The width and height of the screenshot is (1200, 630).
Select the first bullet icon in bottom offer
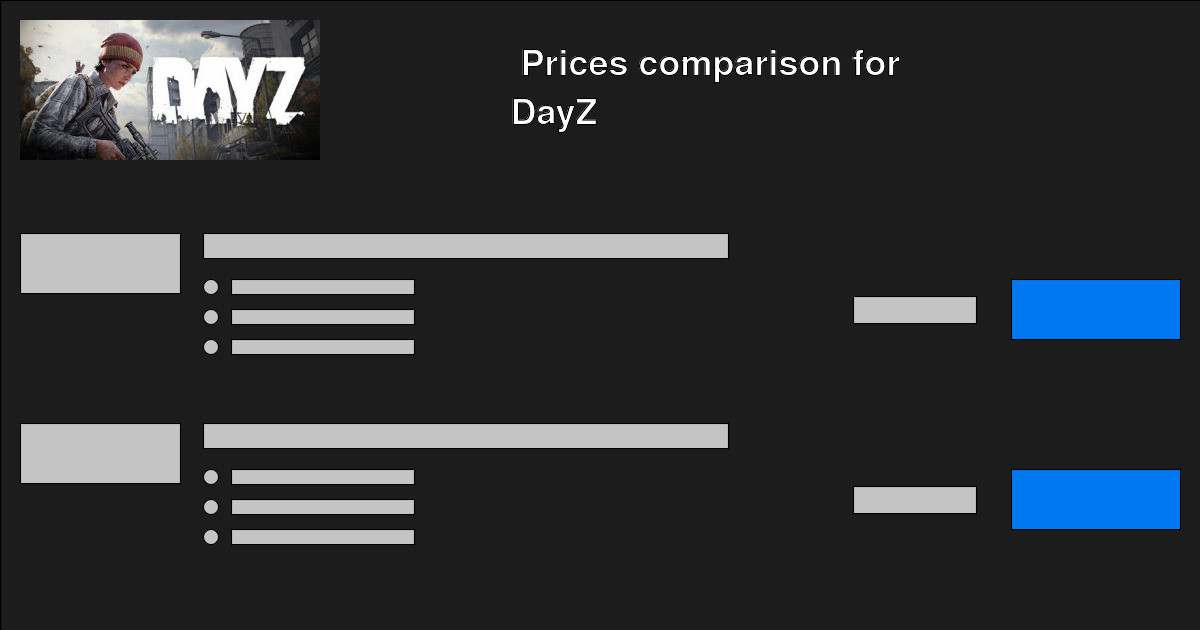[211, 477]
